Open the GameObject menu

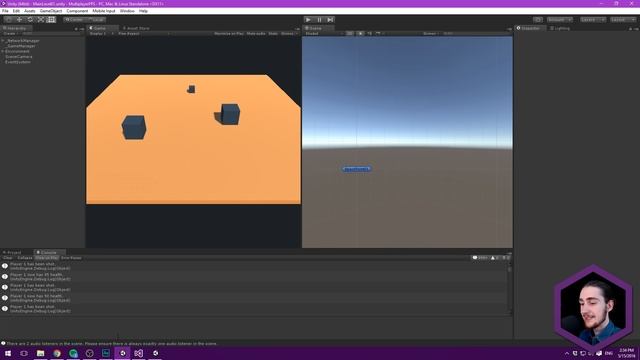coord(51,11)
